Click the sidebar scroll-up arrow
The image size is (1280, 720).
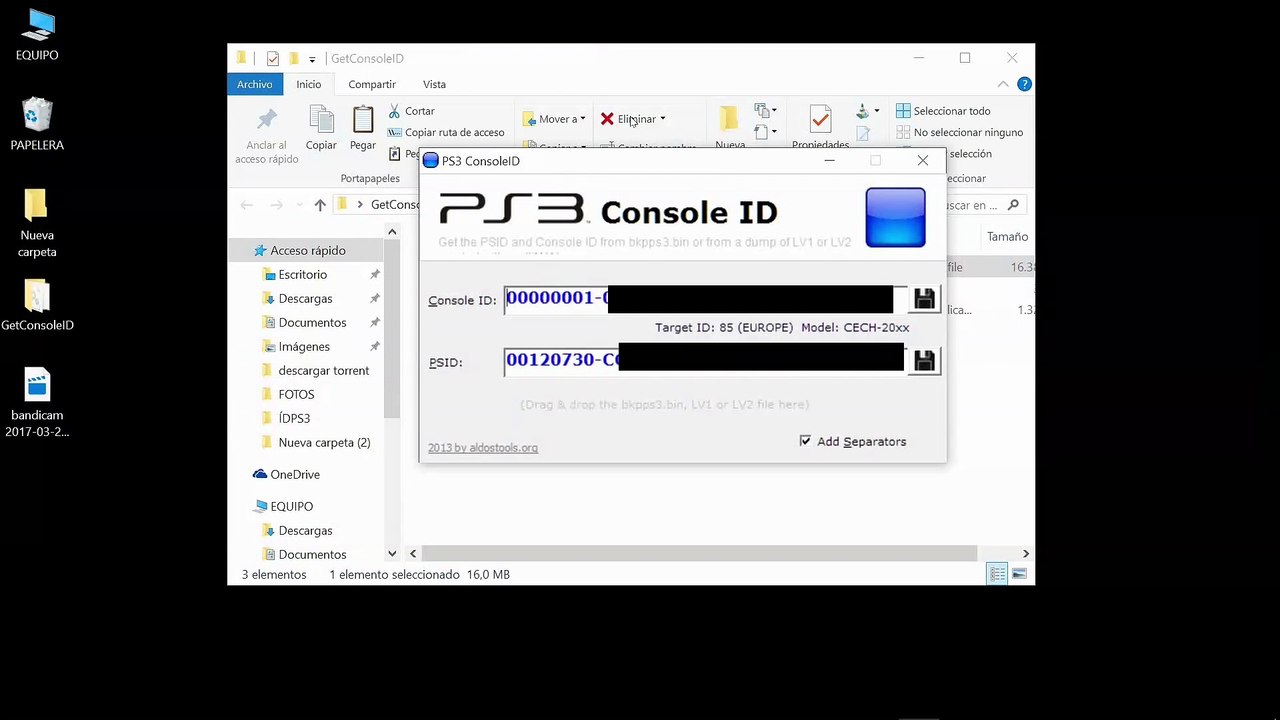click(392, 232)
